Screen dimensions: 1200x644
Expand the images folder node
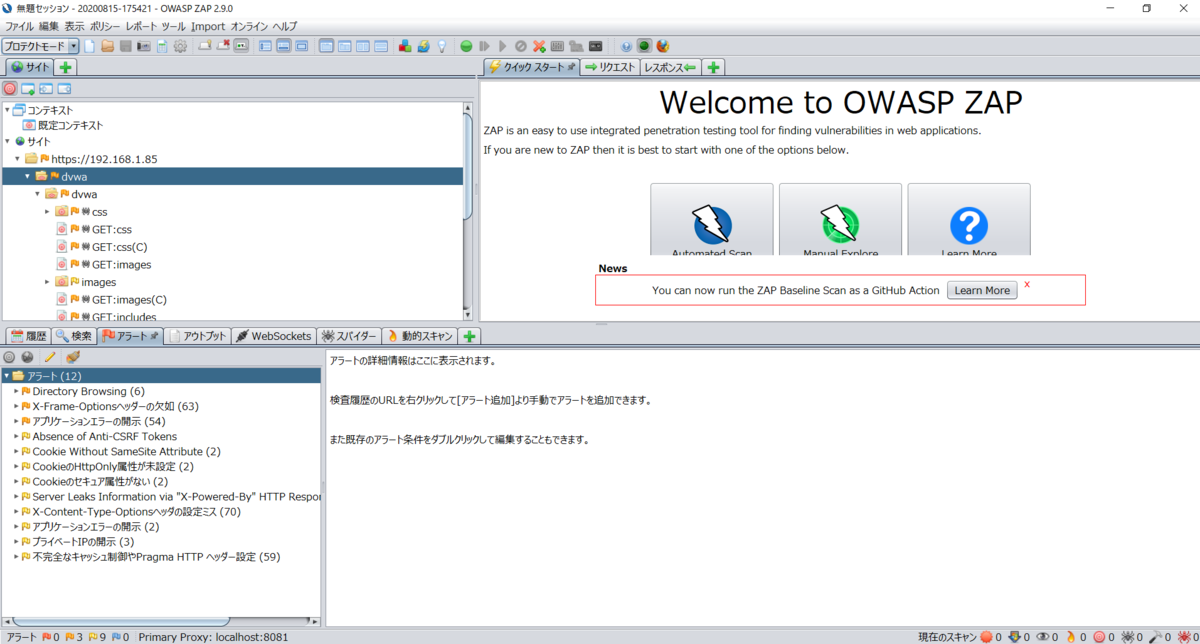coord(47,282)
